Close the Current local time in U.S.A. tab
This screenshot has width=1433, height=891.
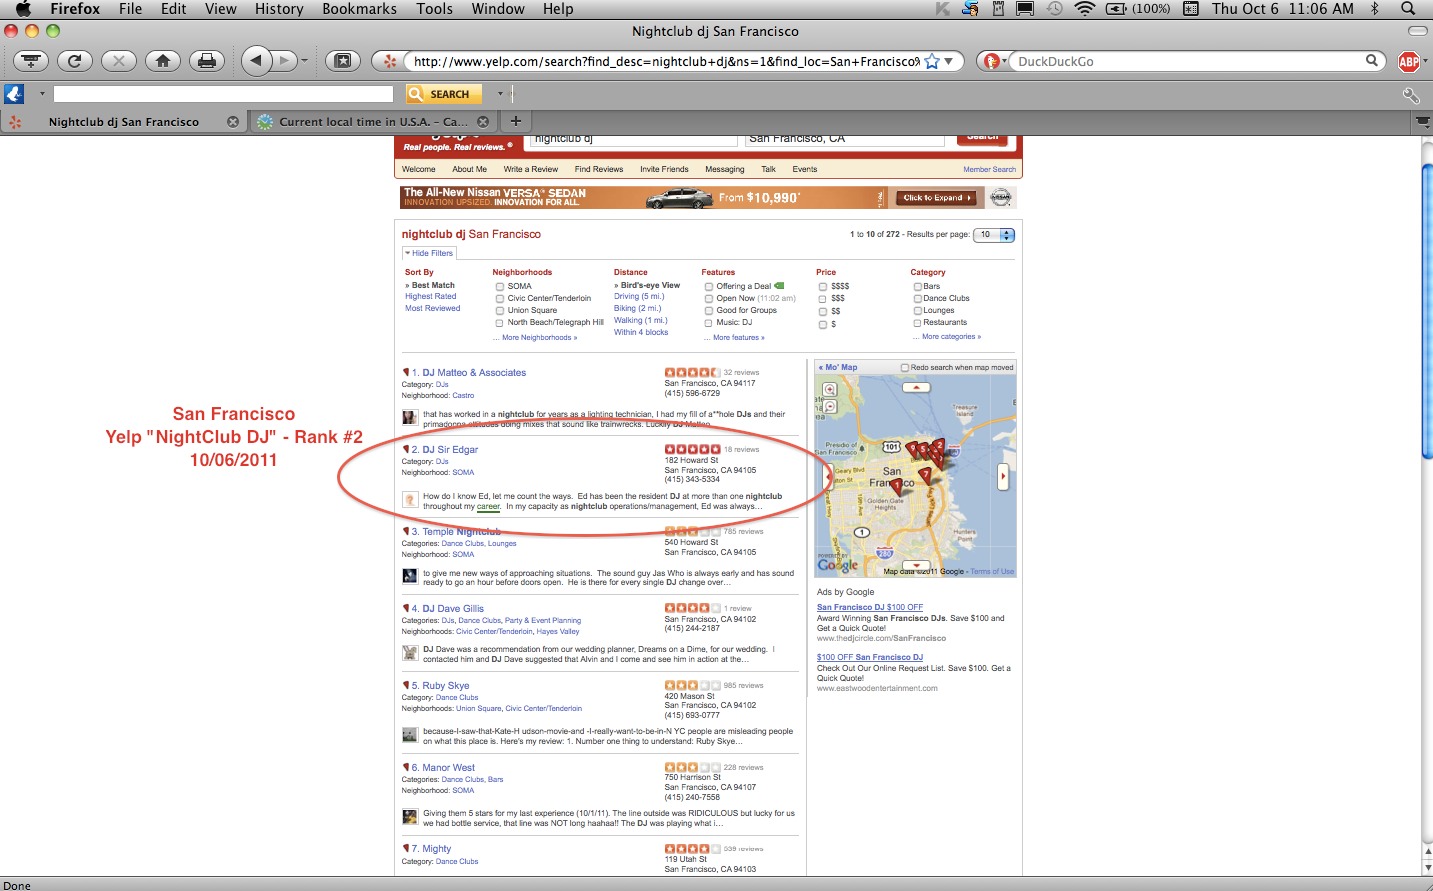483,122
